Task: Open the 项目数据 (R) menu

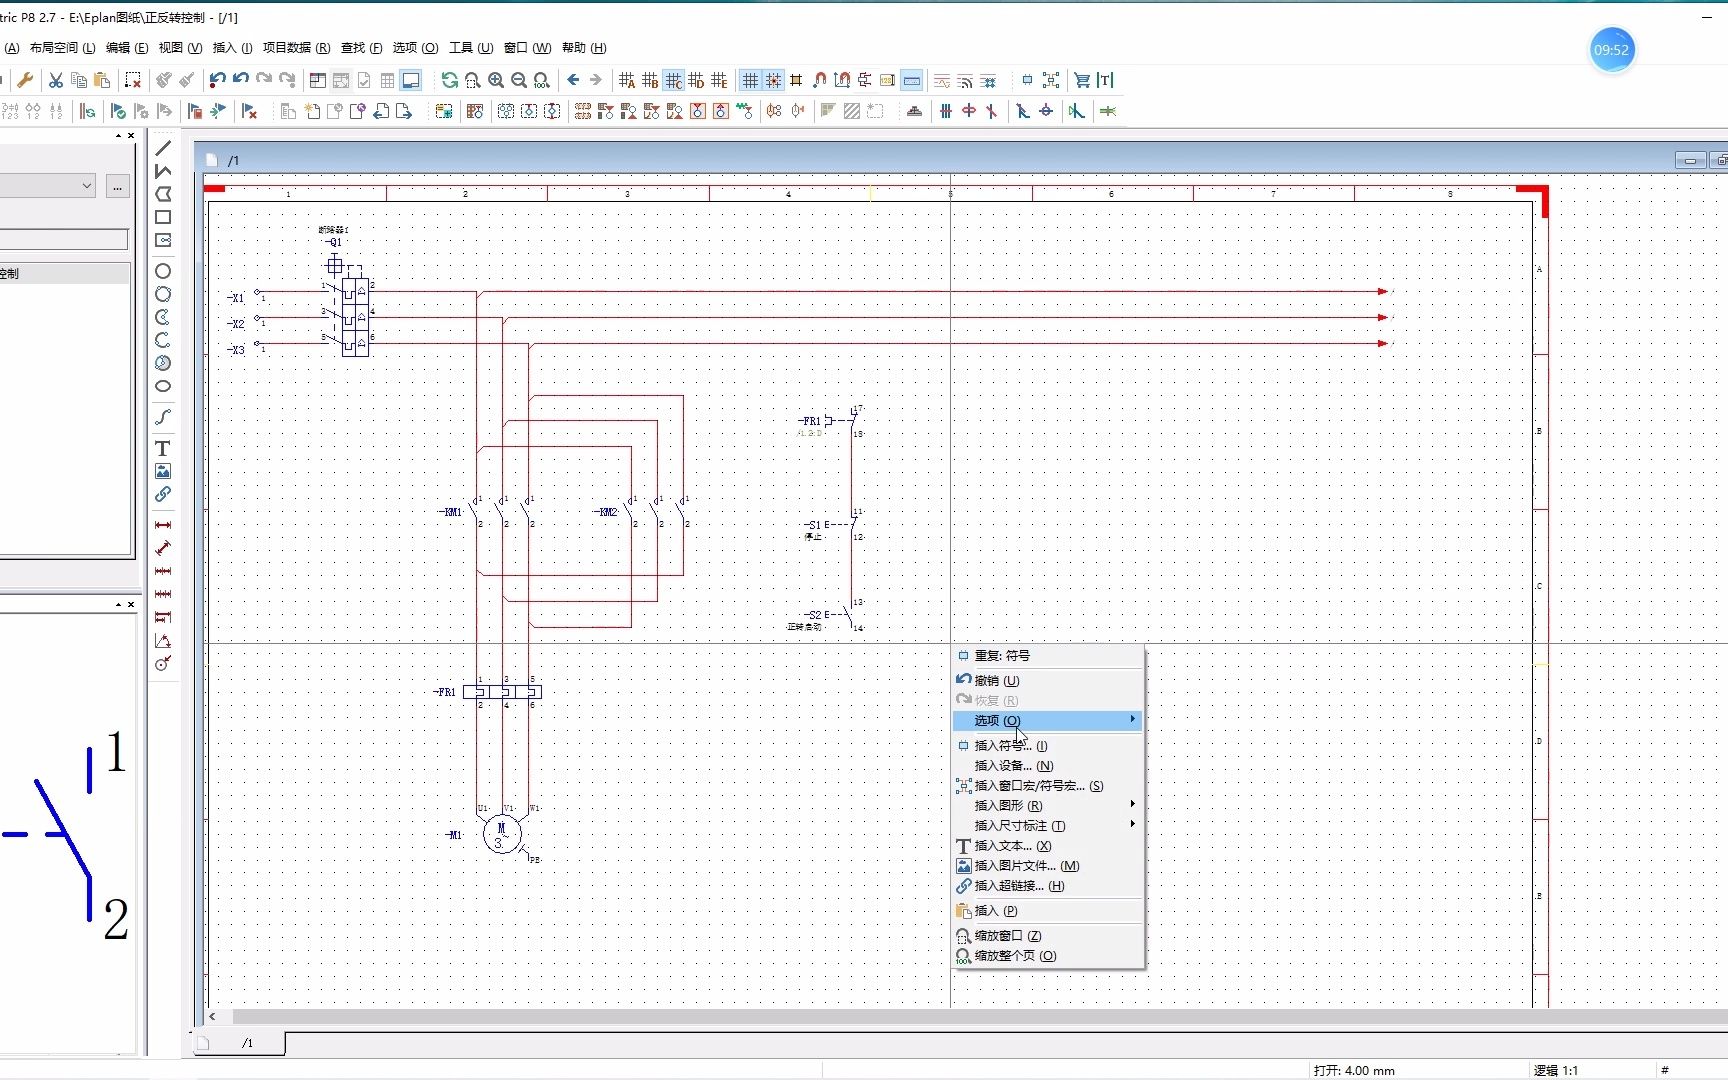Action: (x=296, y=48)
